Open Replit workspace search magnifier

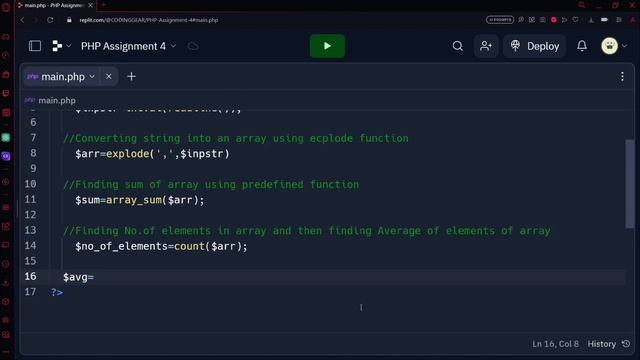[x=458, y=46]
